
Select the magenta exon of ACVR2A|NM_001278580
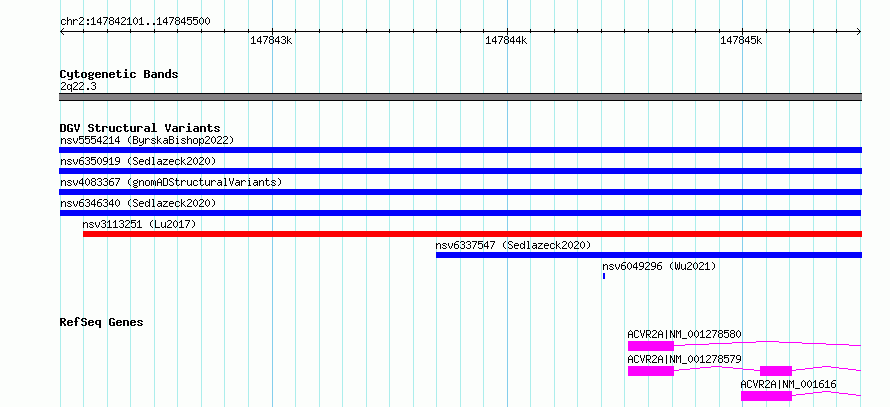(x=650, y=346)
